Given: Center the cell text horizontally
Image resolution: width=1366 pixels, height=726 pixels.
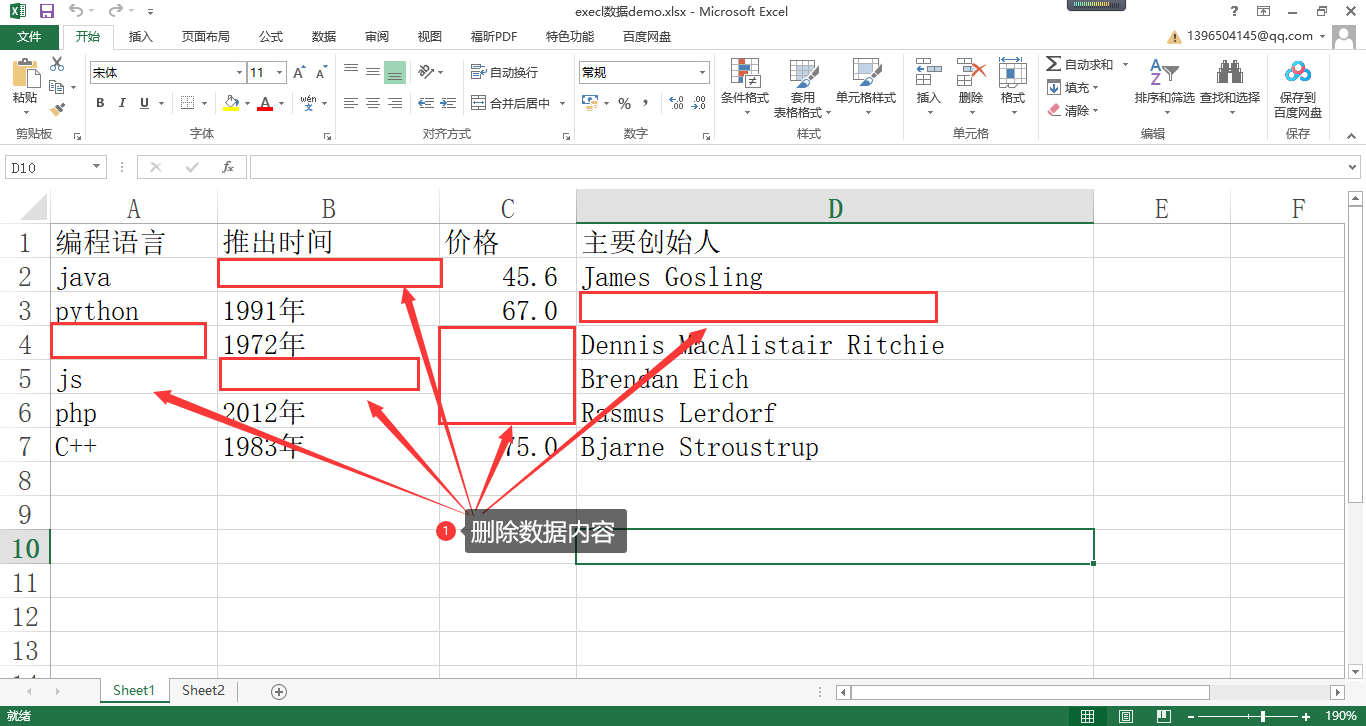Looking at the screenshot, I should tap(373, 103).
